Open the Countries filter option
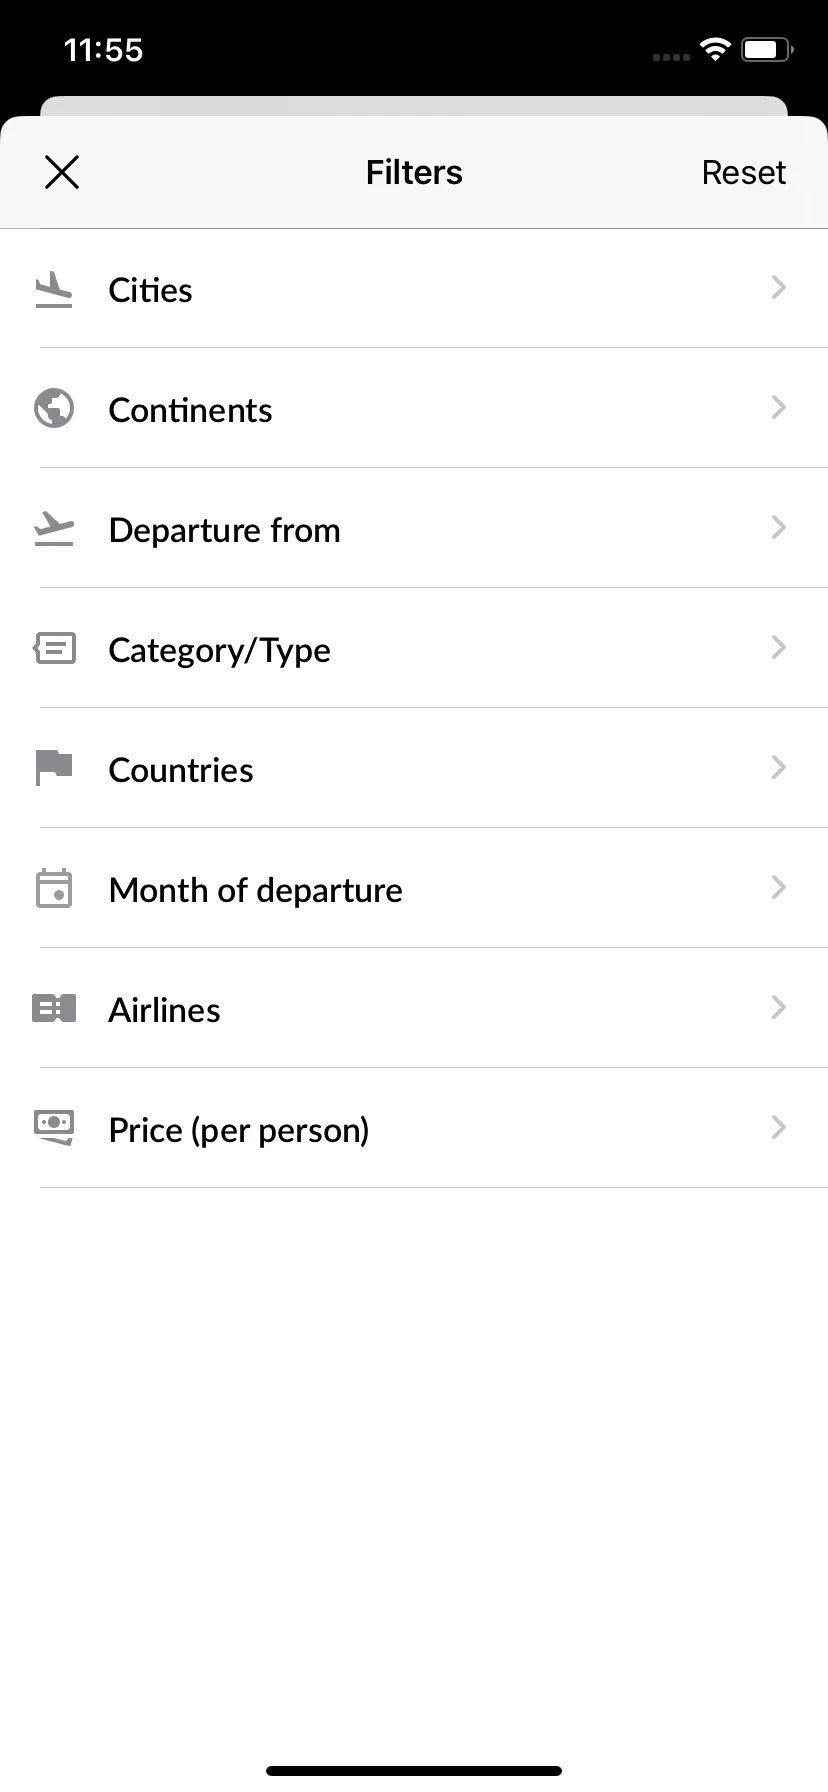Viewport: 828px width, 1792px height. 414,768
